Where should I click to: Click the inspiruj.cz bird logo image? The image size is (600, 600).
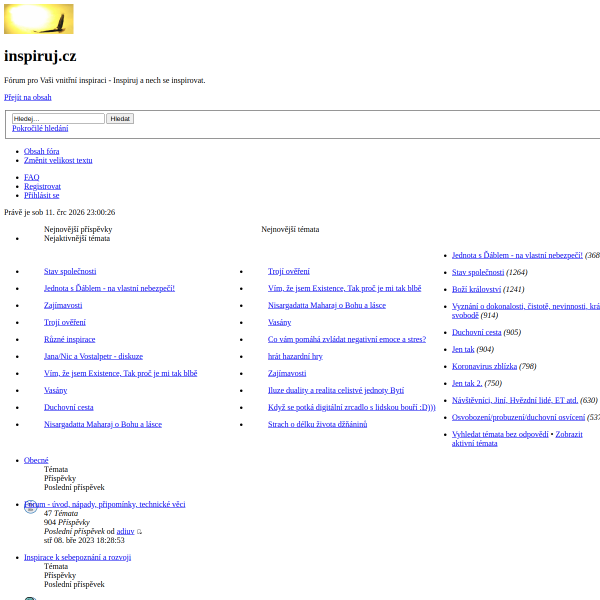39,19
